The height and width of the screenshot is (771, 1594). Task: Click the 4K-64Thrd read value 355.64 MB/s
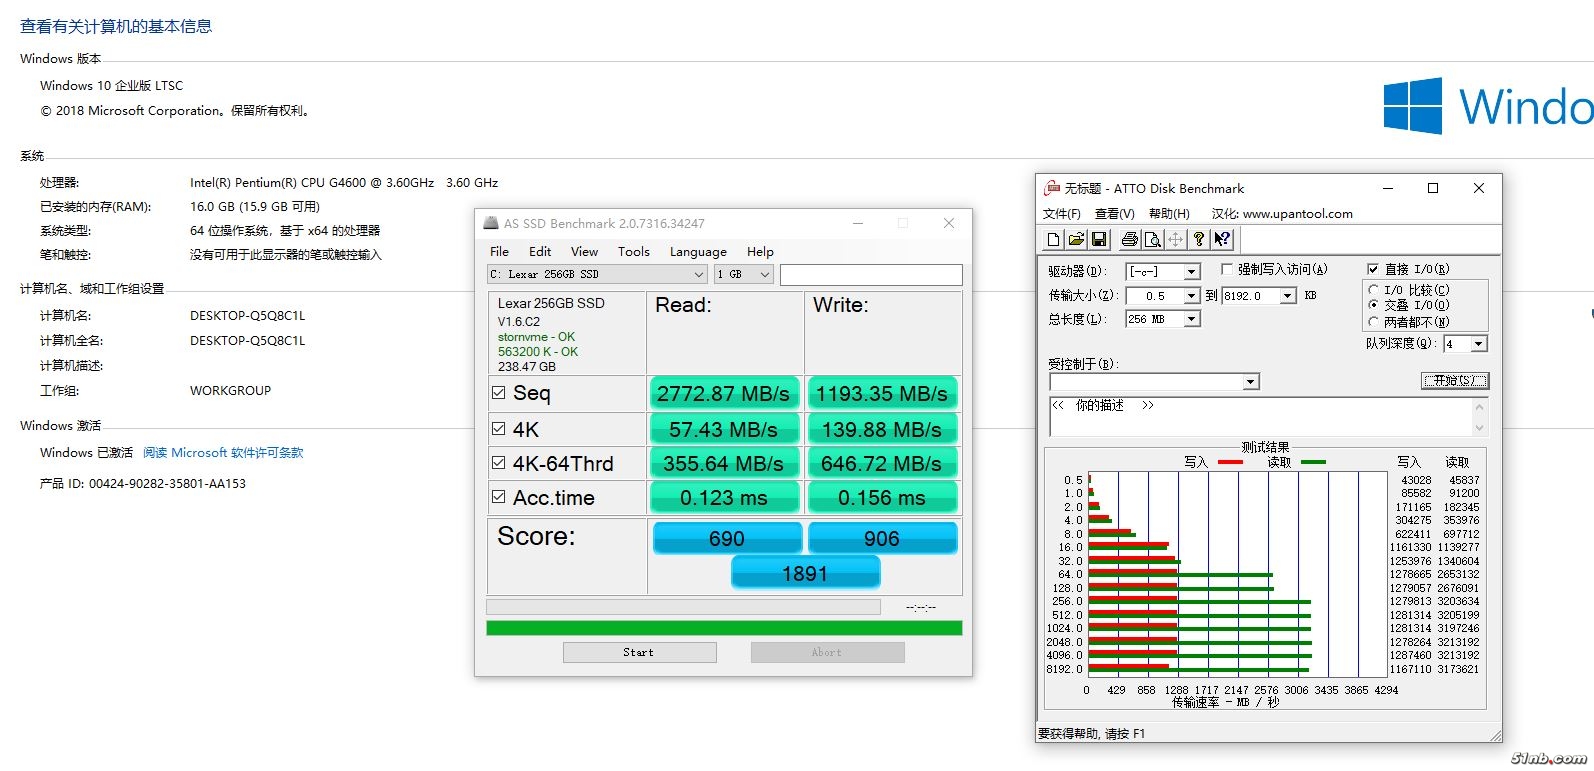pyautogui.click(x=723, y=464)
